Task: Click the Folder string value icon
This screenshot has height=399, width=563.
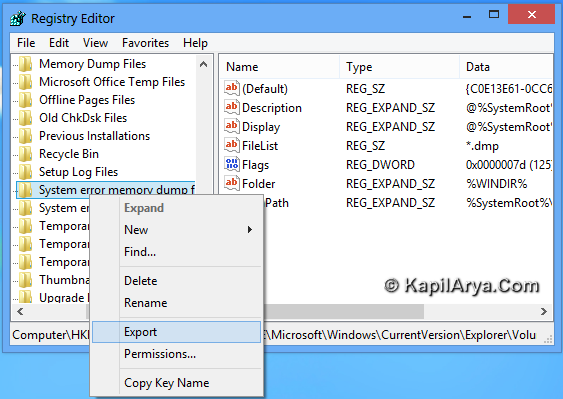Action: pos(232,183)
